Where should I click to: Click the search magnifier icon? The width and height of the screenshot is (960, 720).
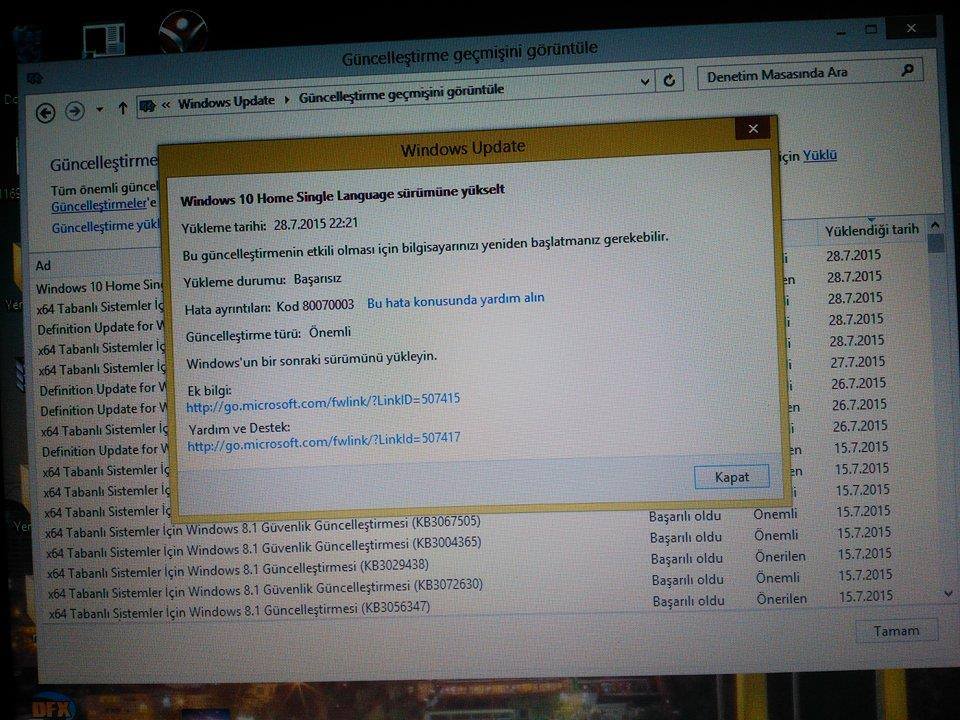tap(908, 70)
